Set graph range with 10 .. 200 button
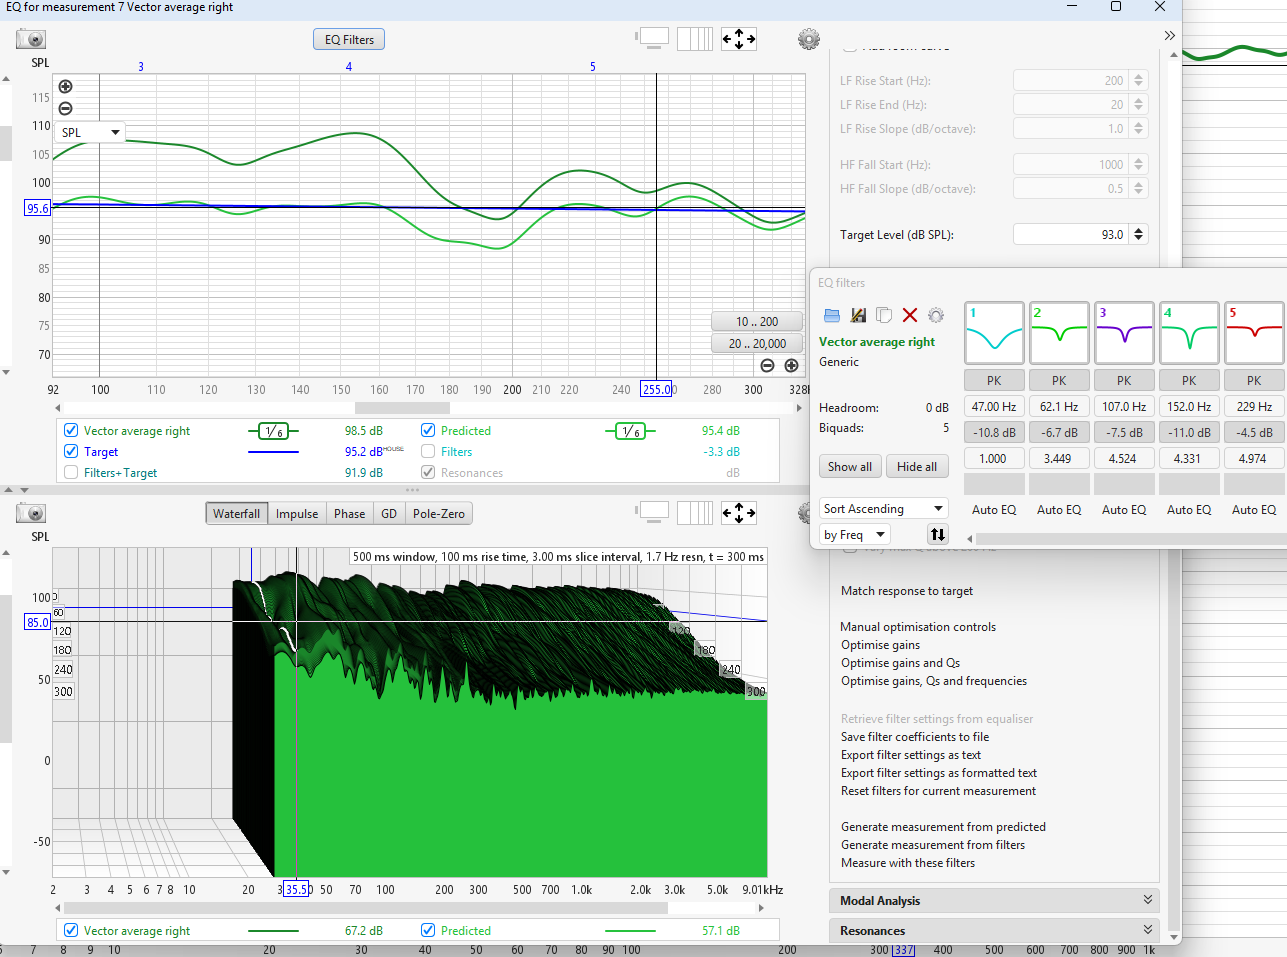This screenshot has height=957, width=1287. 757,321
